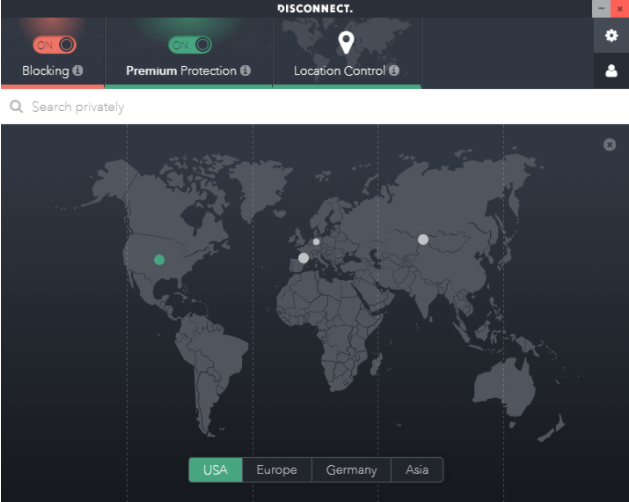Open info icon next to Location Control
This screenshot has width=629, height=502.
(x=394, y=71)
